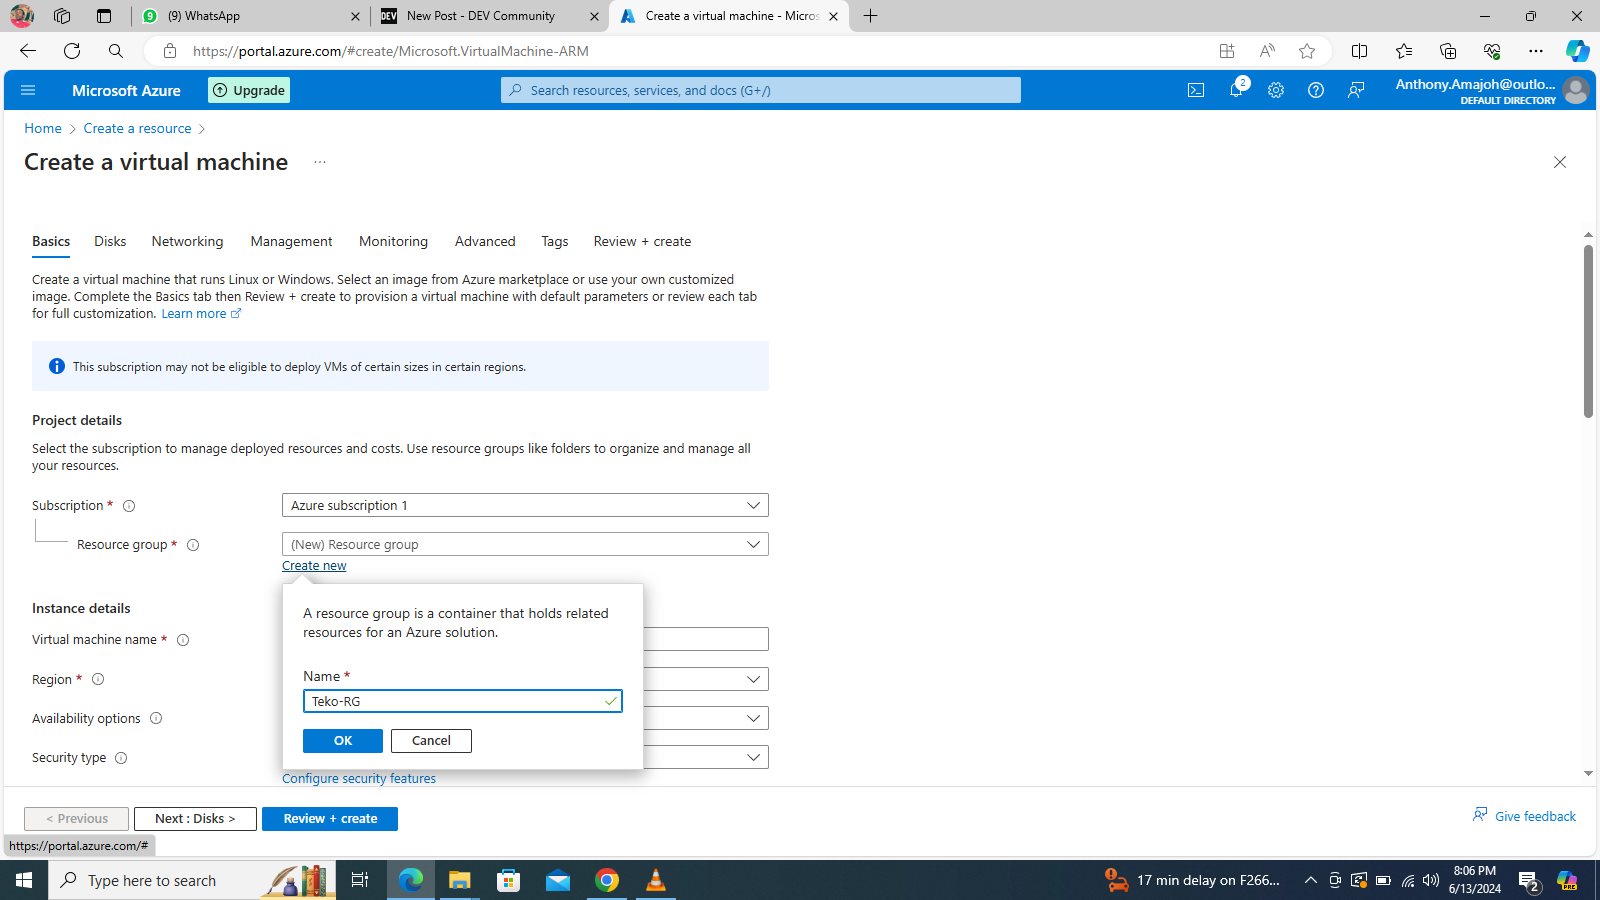The image size is (1600, 900).
Task: Open VLC media player from the taskbar
Action: [x=656, y=880]
